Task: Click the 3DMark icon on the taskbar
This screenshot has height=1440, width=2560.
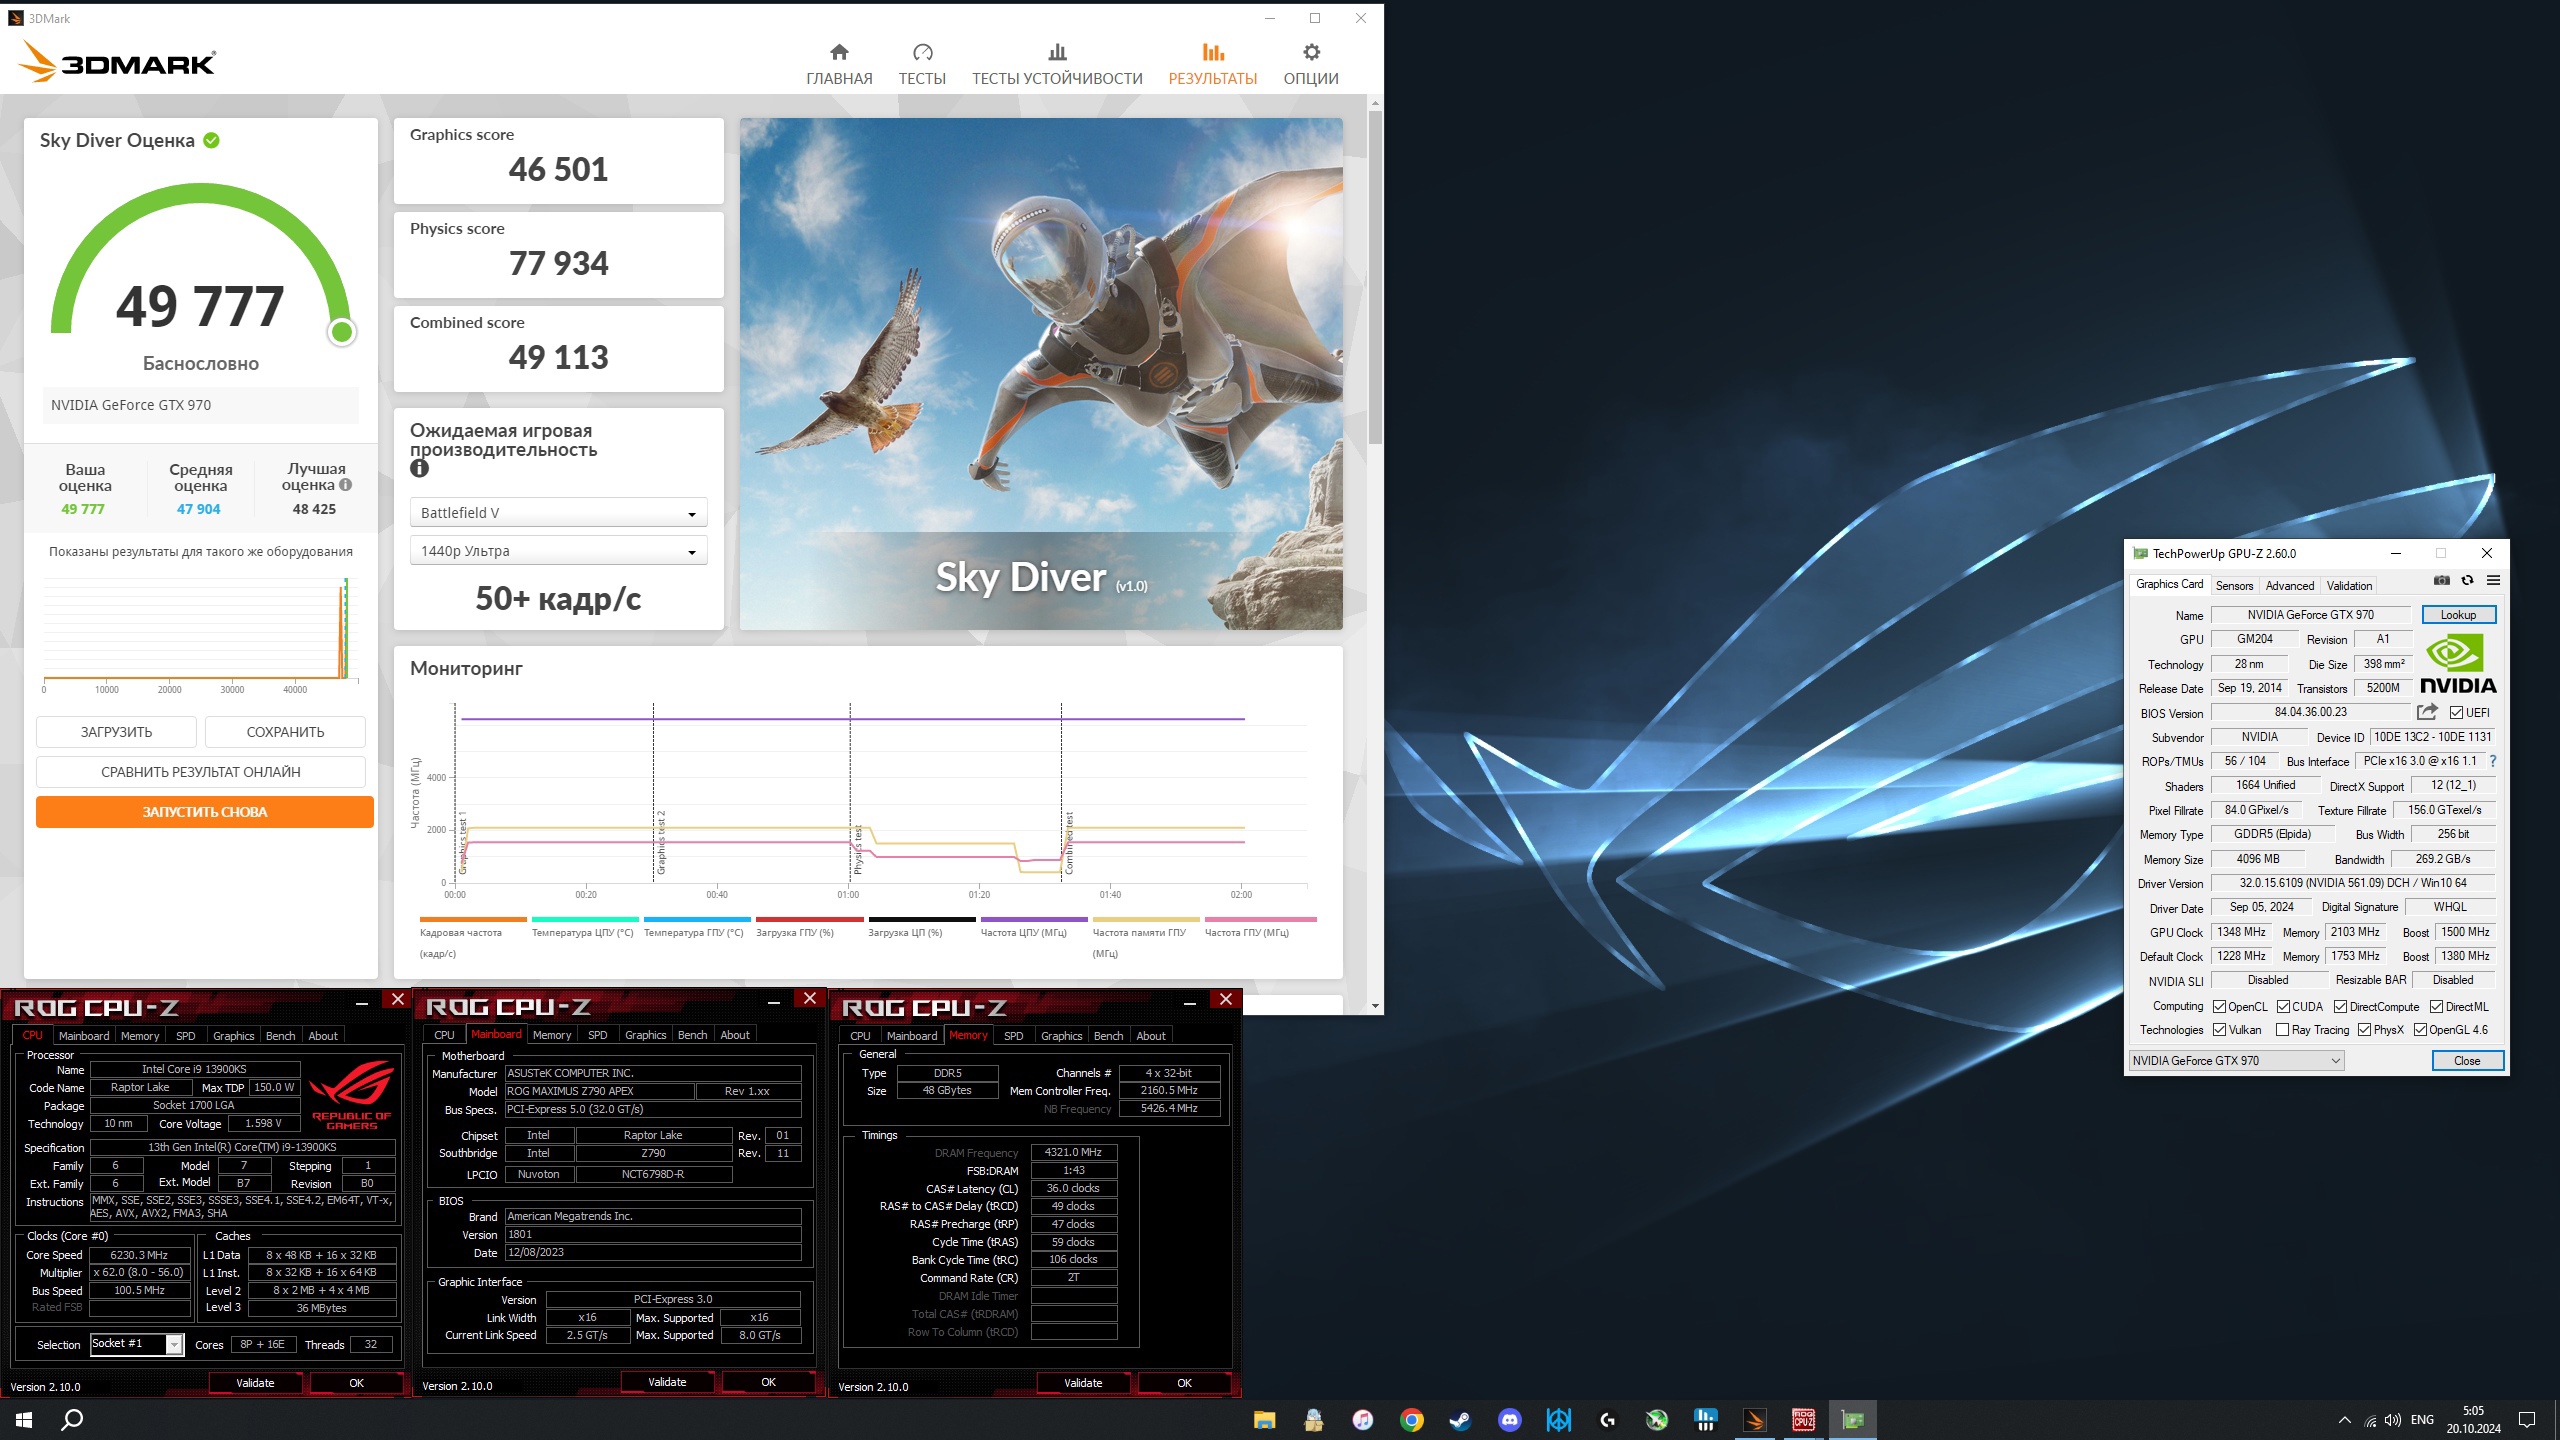Action: pos(1754,1419)
